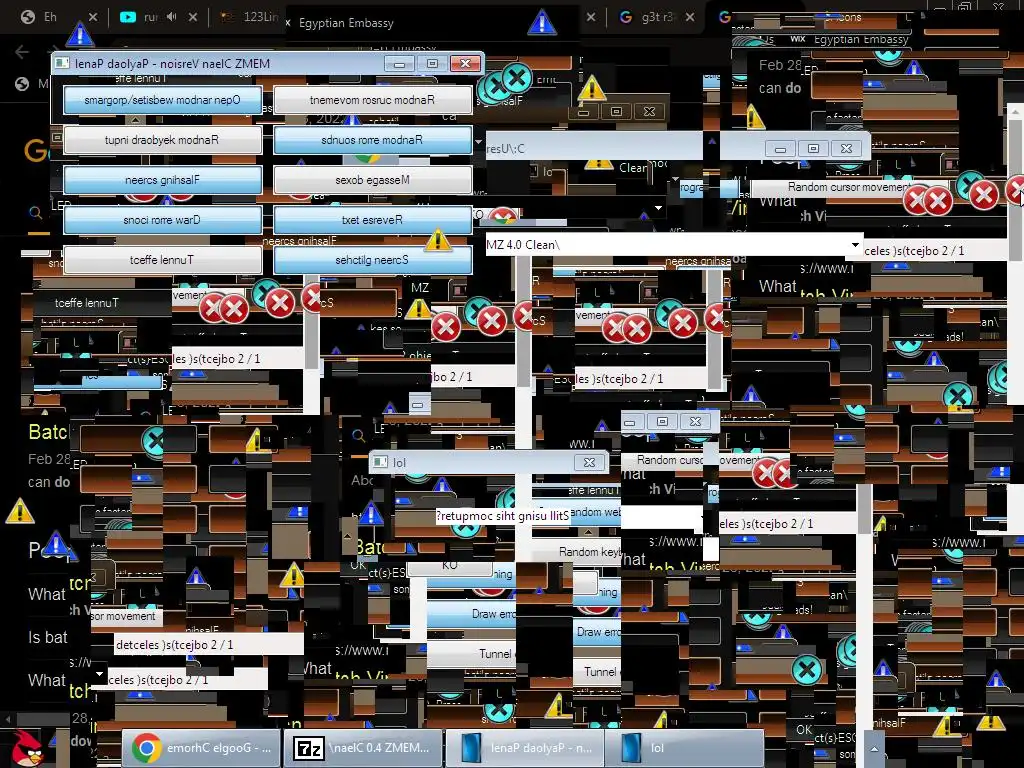Toggle 'tnemevom rosruc modnaR' payload
Viewport: 1024px width, 768px height.
(372, 100)
